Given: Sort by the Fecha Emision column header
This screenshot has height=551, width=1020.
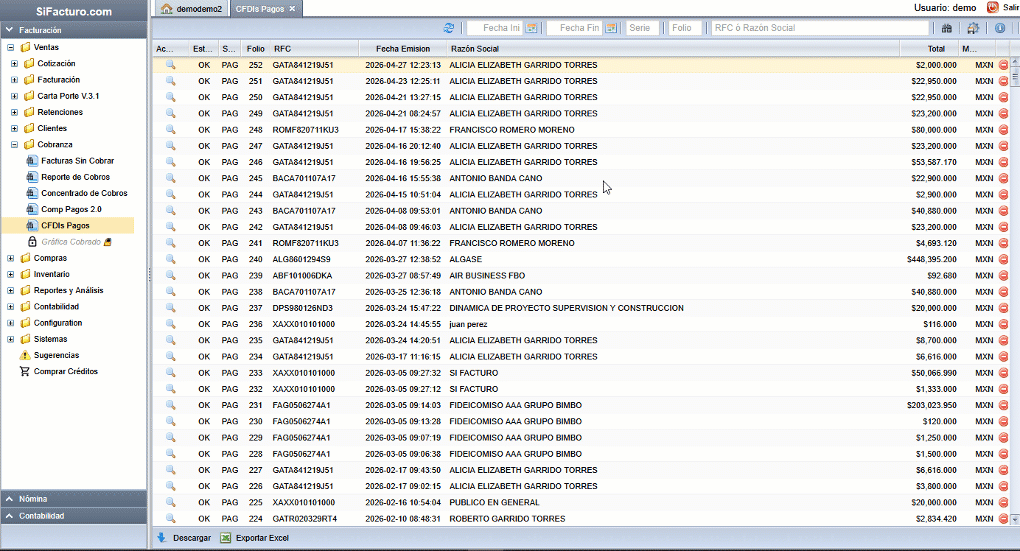Looking at the screenshot, I should click(x=402, y=48).
